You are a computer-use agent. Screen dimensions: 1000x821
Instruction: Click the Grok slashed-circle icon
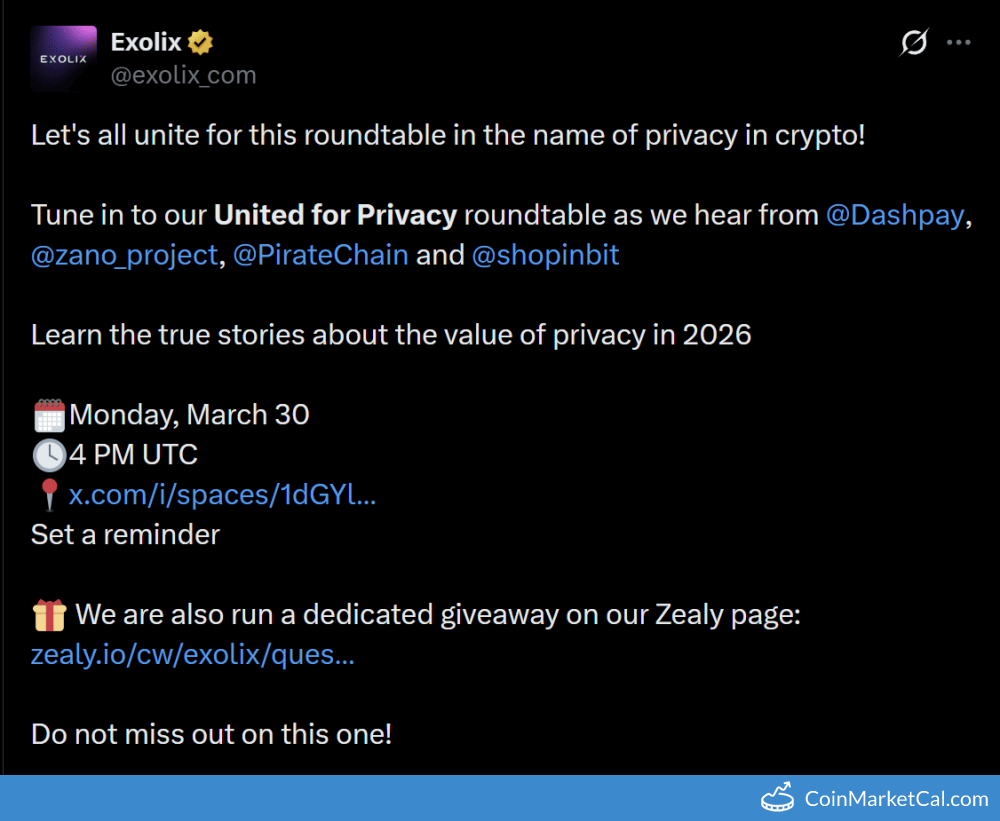click(914, 43)
